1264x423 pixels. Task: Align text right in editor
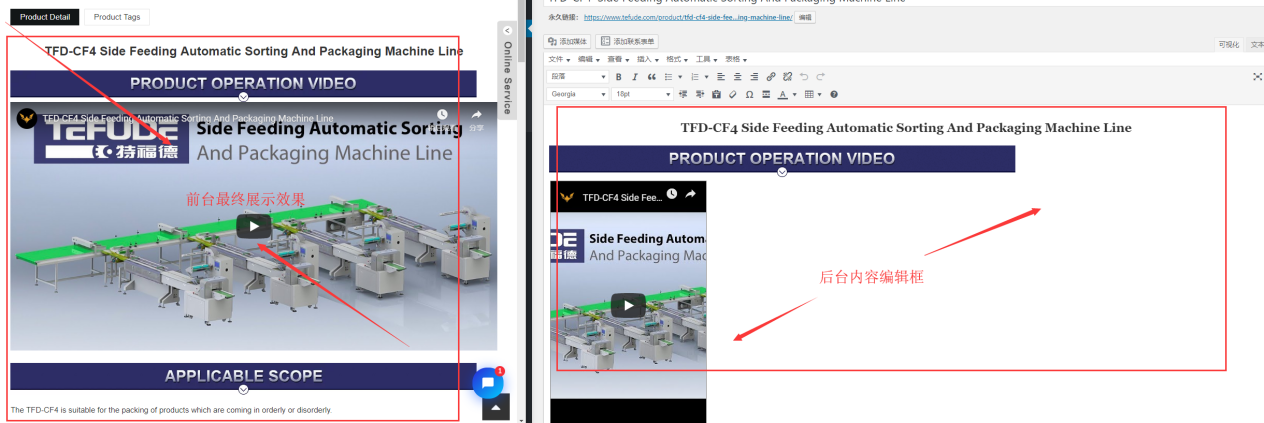[x=754, y=77]
